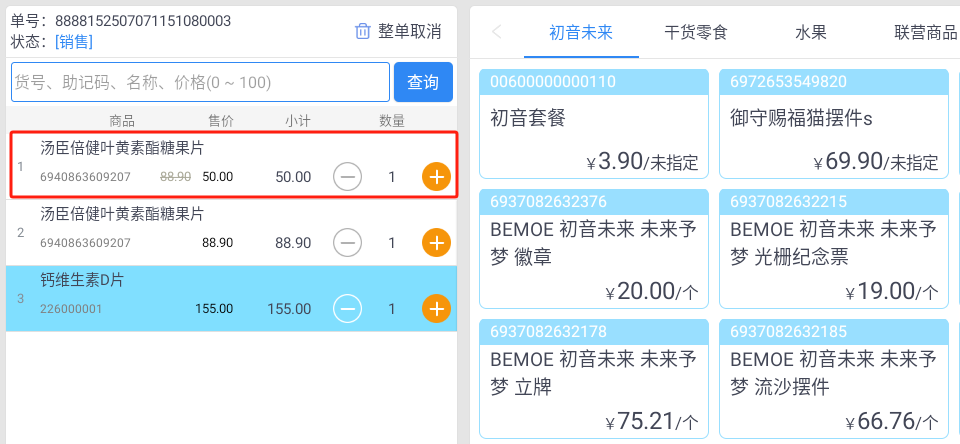The width and height of the screenshot is (960, 444).
Task: Decrease quantity of first 汤臣倍健叶黄素酯糖果片 row
Action: (347, 177)
